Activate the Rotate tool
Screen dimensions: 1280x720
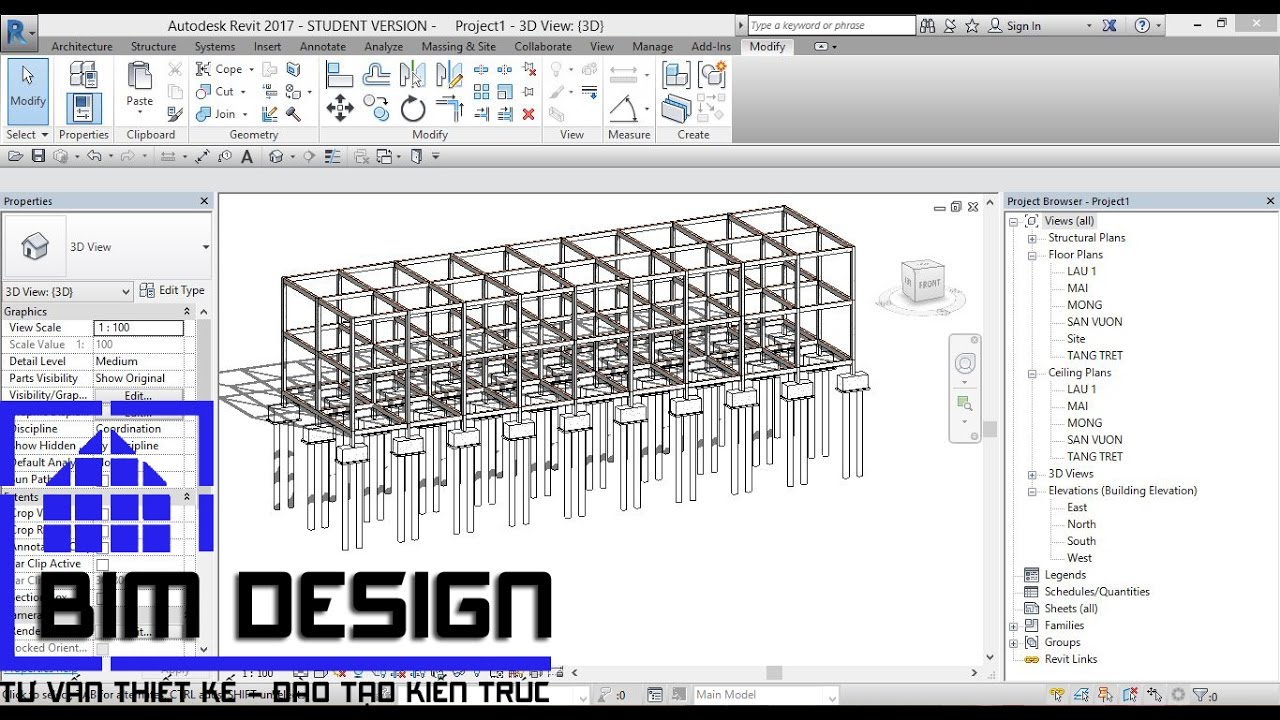pos(413,108)
